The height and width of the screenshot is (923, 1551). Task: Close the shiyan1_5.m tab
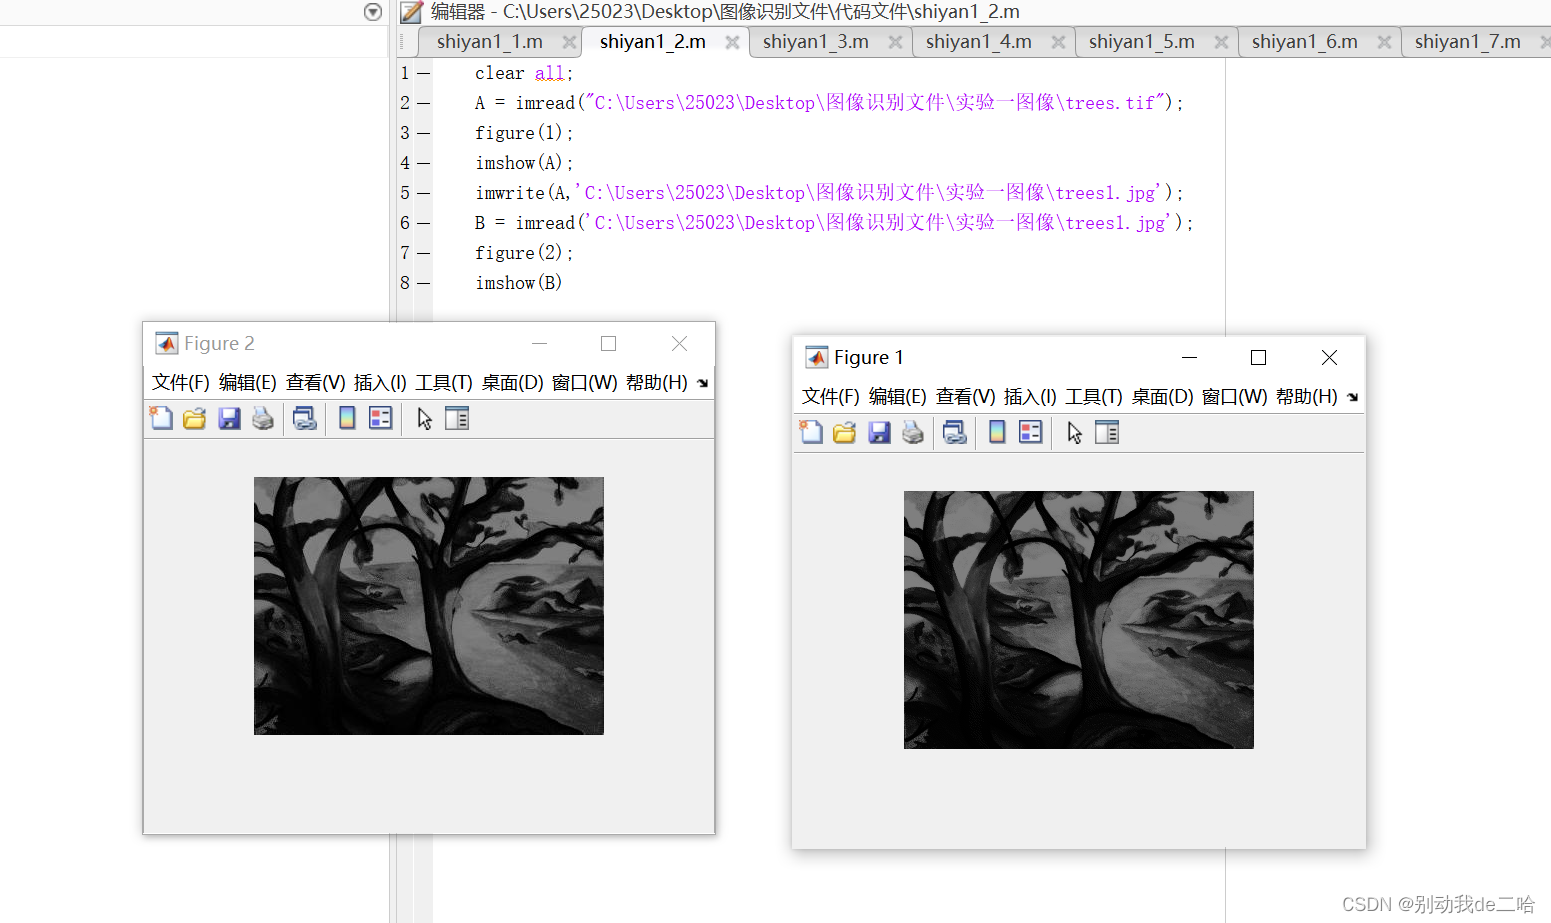(1221, 42)
